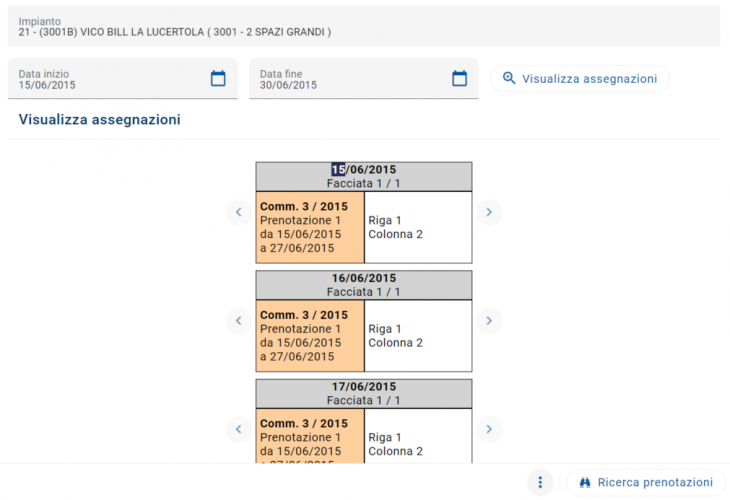The image size is (730, 500).
Task: Open the Data inizio calendar picker
Action: click(x=218, y=78)
